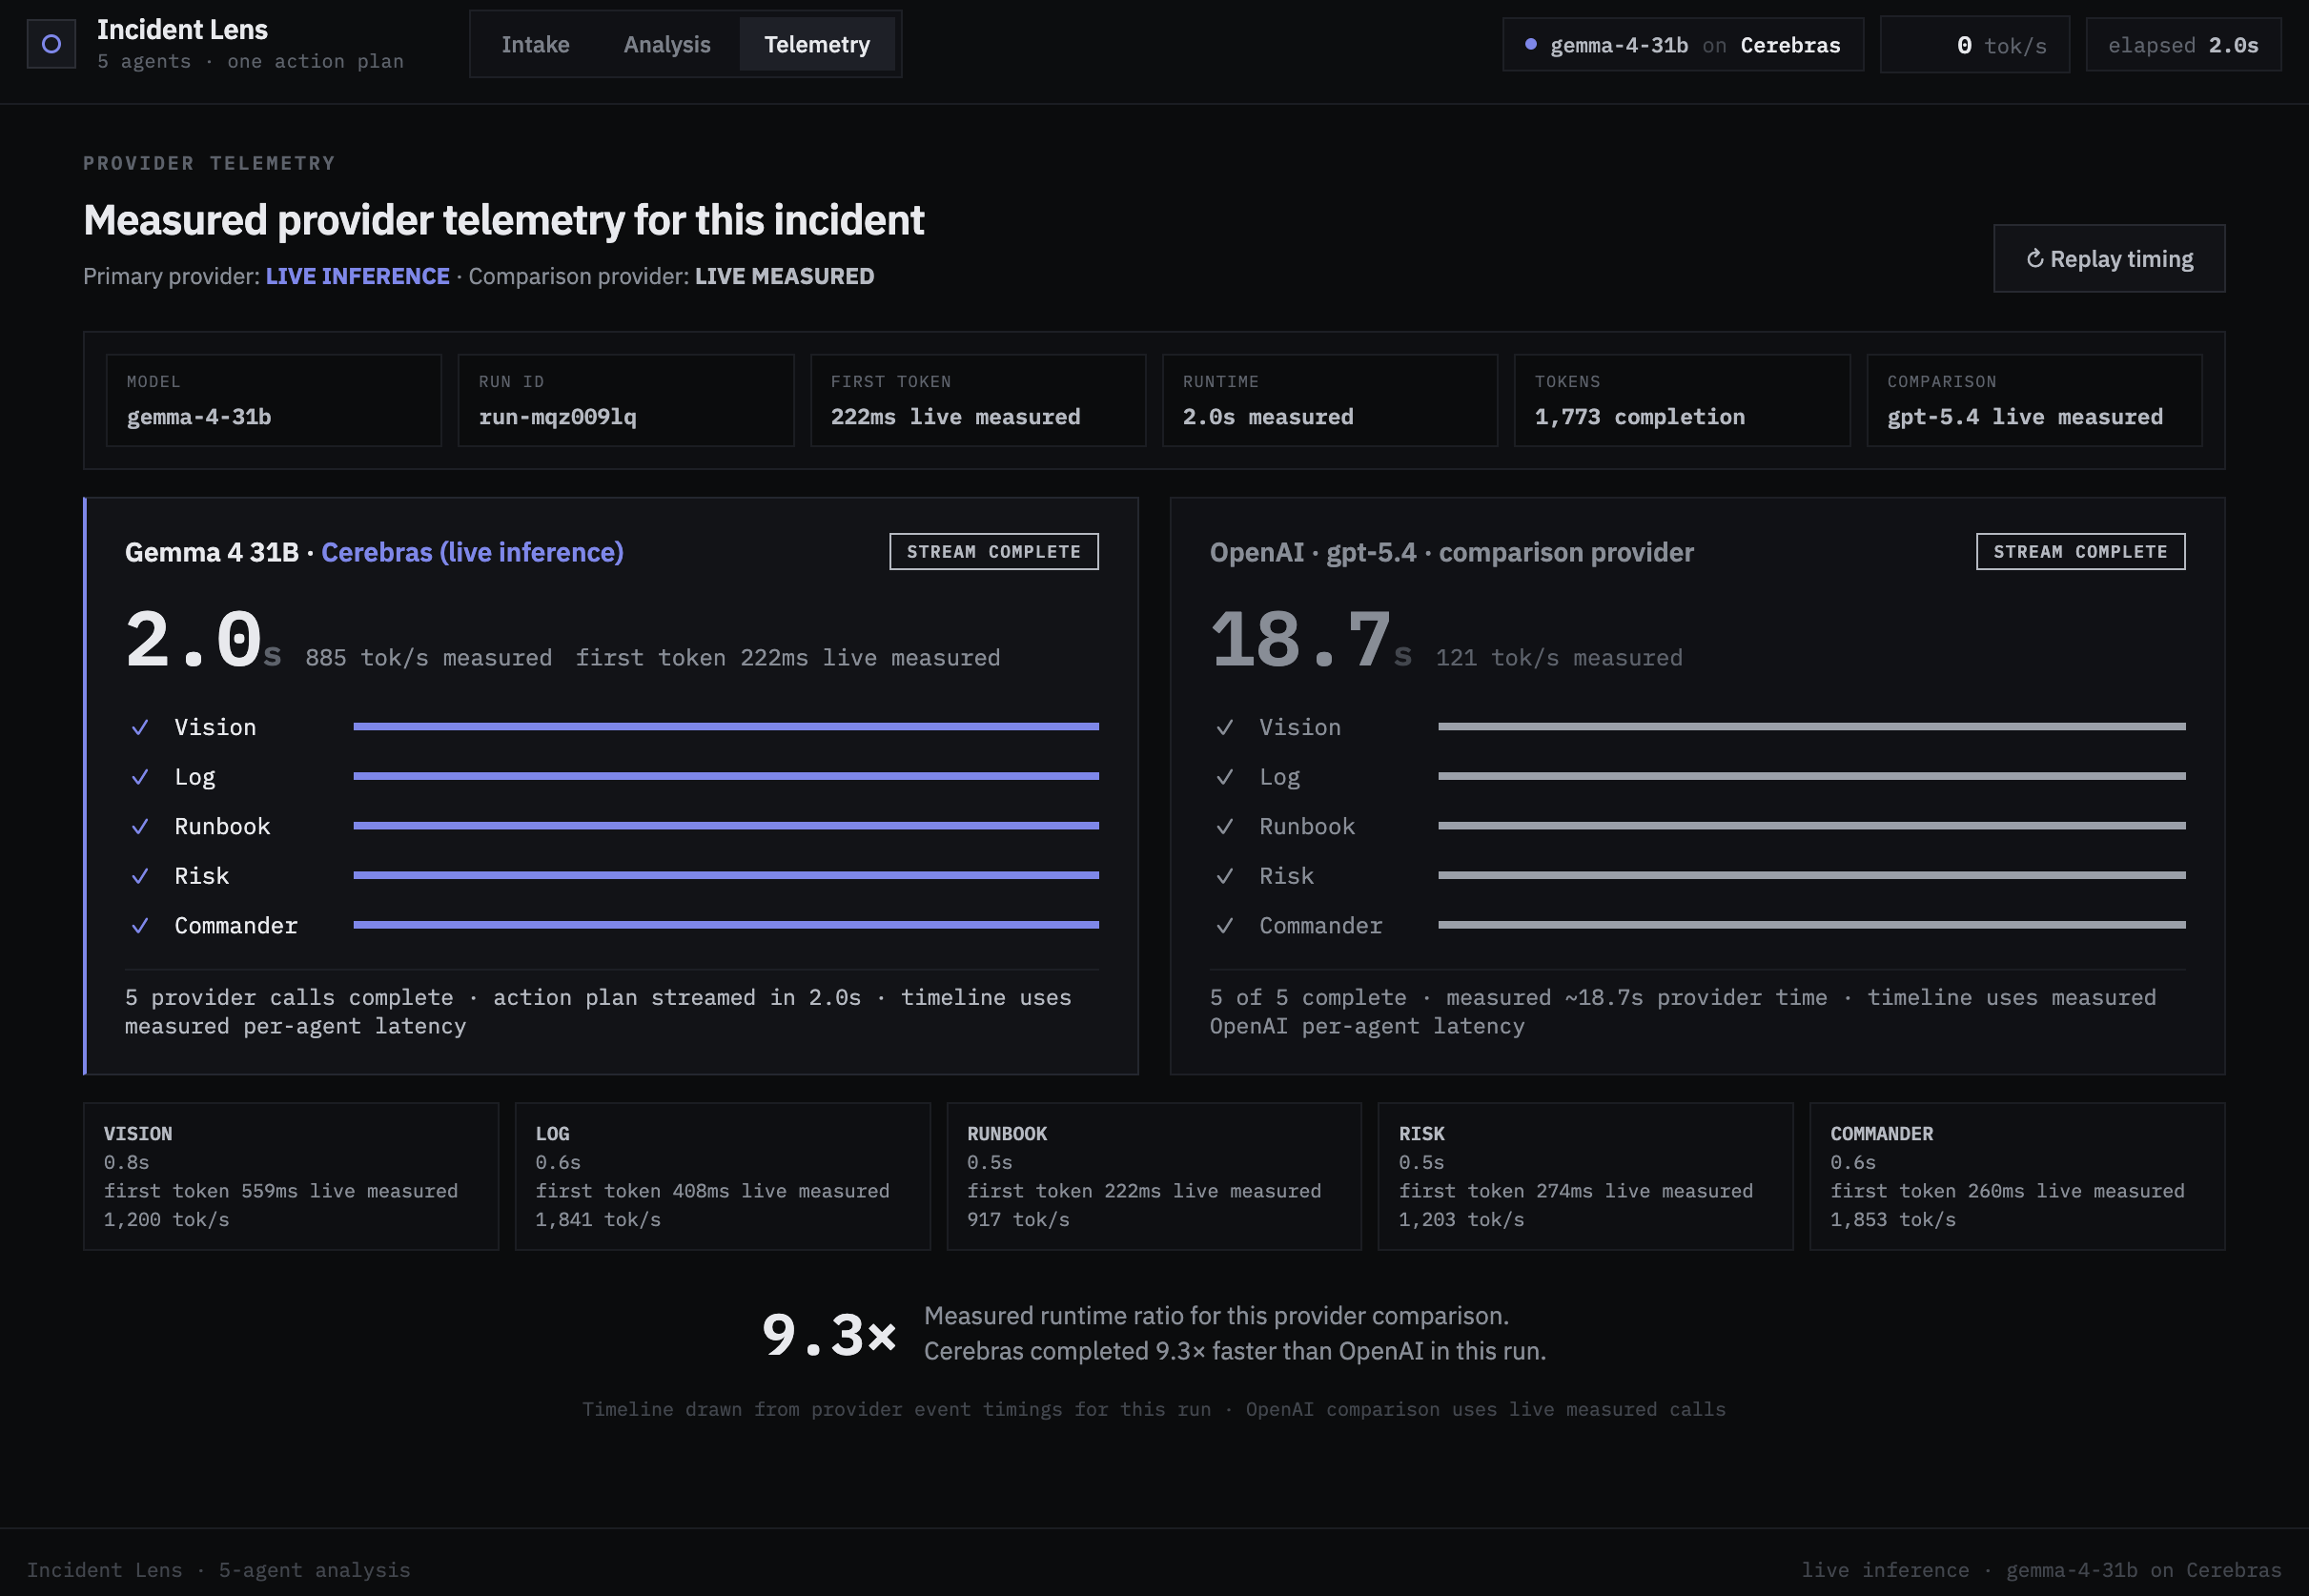Screen dimensions: 2309x1596
Task: Click the Vision checkmark in the Cerebras panel
Action: [140, 727]
